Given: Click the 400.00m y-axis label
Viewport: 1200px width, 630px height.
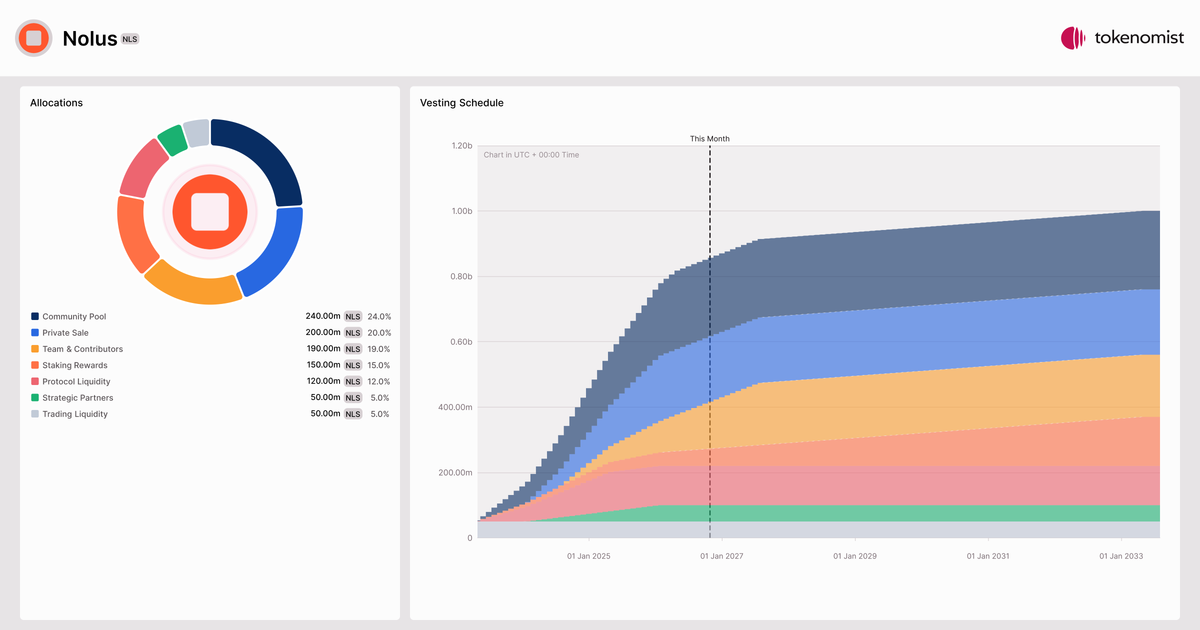Looking at the screenshot, I should point(455,407).
